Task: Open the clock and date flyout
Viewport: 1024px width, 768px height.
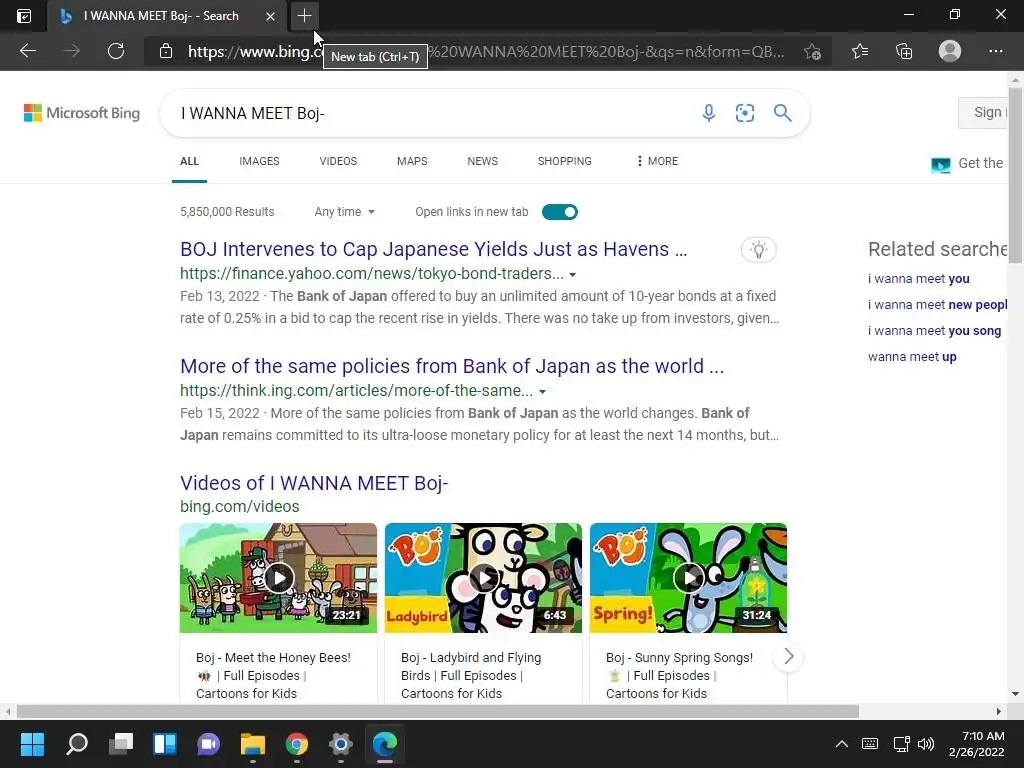Action: point(976,744)
